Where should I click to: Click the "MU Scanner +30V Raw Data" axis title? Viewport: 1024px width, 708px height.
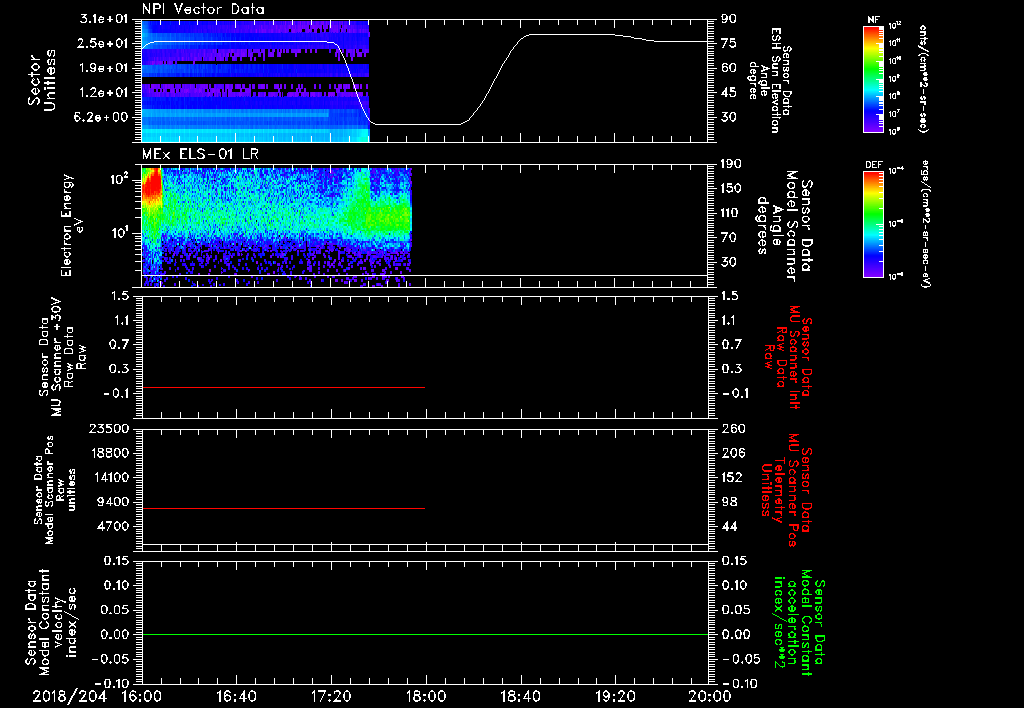click(61, 357)
